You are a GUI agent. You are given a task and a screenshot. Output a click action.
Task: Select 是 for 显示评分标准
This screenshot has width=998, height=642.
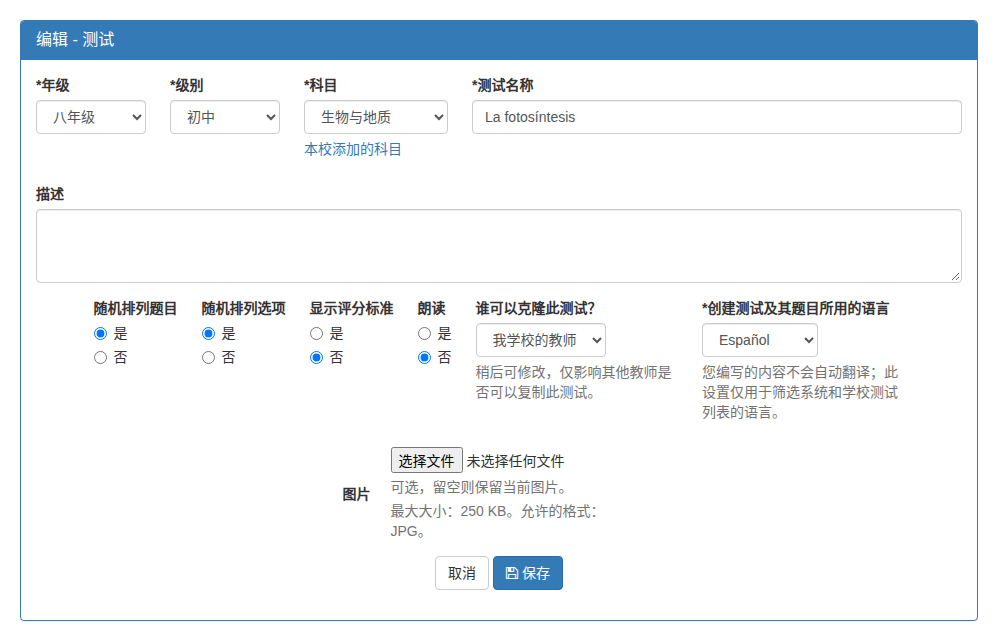click(x=316, y=333)
